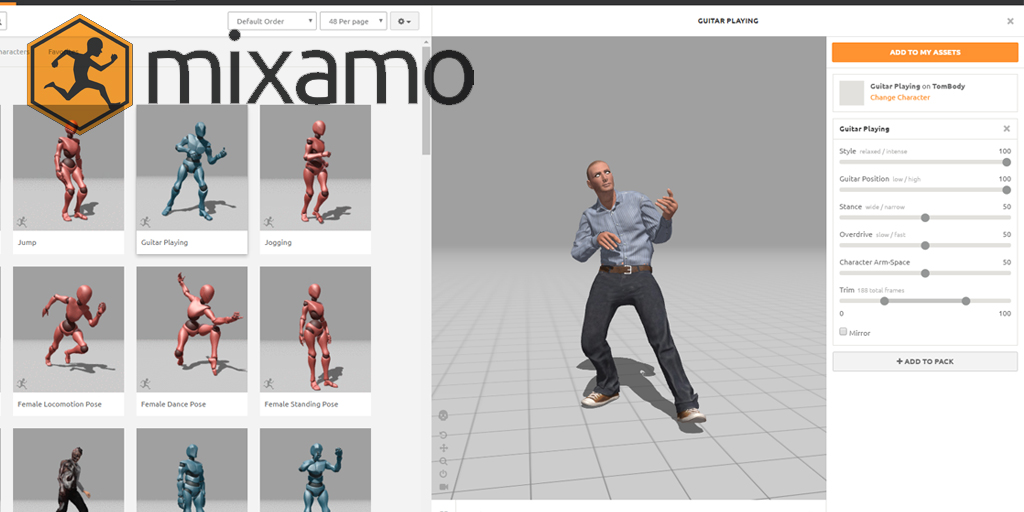This screenshot has width=1024, height=512.
Task: Open the gear settings dropdown in toolbar
Action: (404, 21)
